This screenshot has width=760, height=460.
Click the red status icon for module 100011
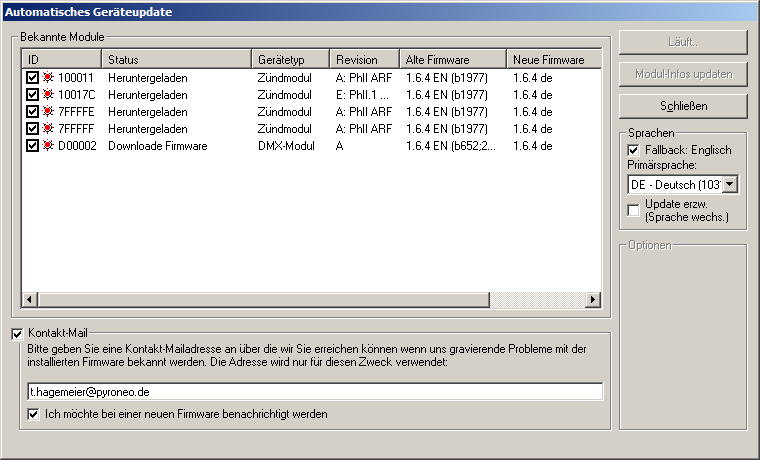48,77
